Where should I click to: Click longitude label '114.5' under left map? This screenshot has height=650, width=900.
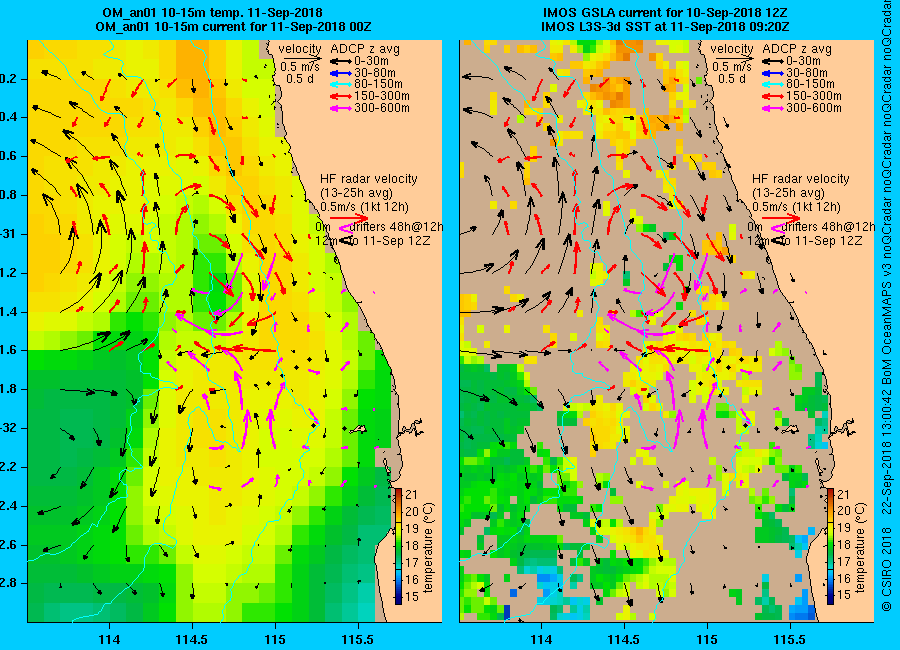coord(192,640)
